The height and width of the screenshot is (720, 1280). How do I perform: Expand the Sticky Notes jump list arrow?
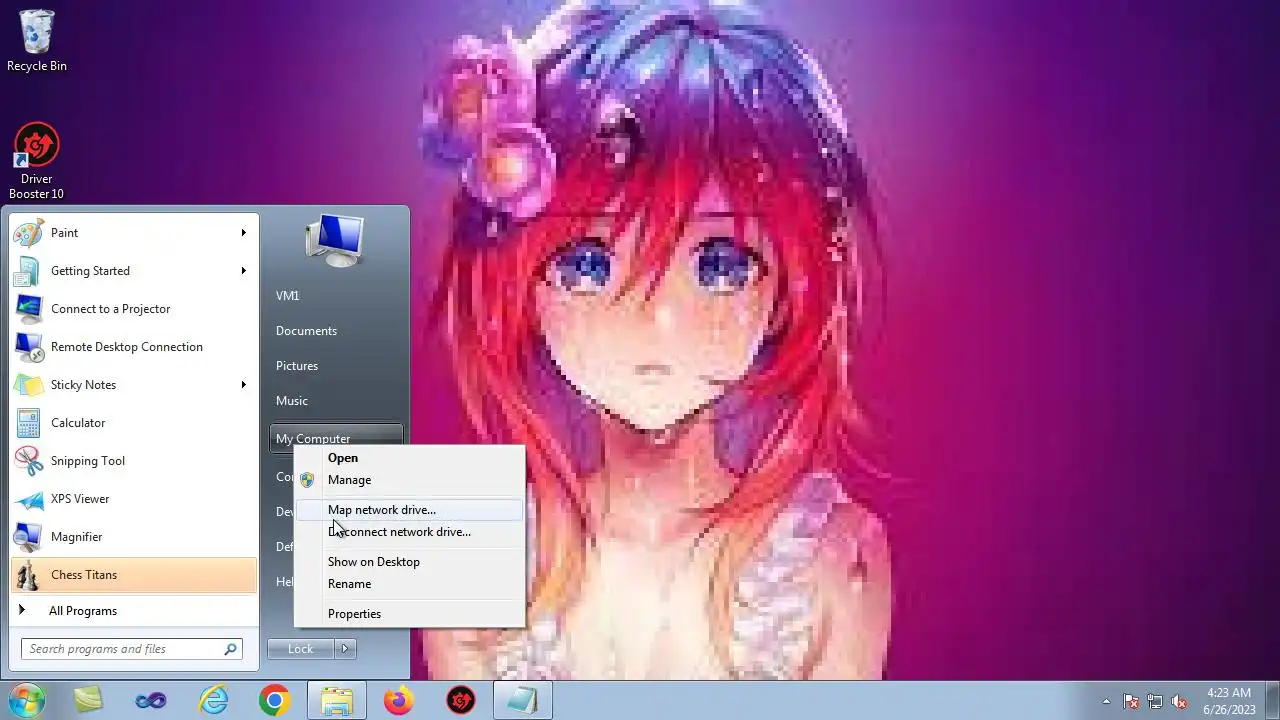coord(243,385)
